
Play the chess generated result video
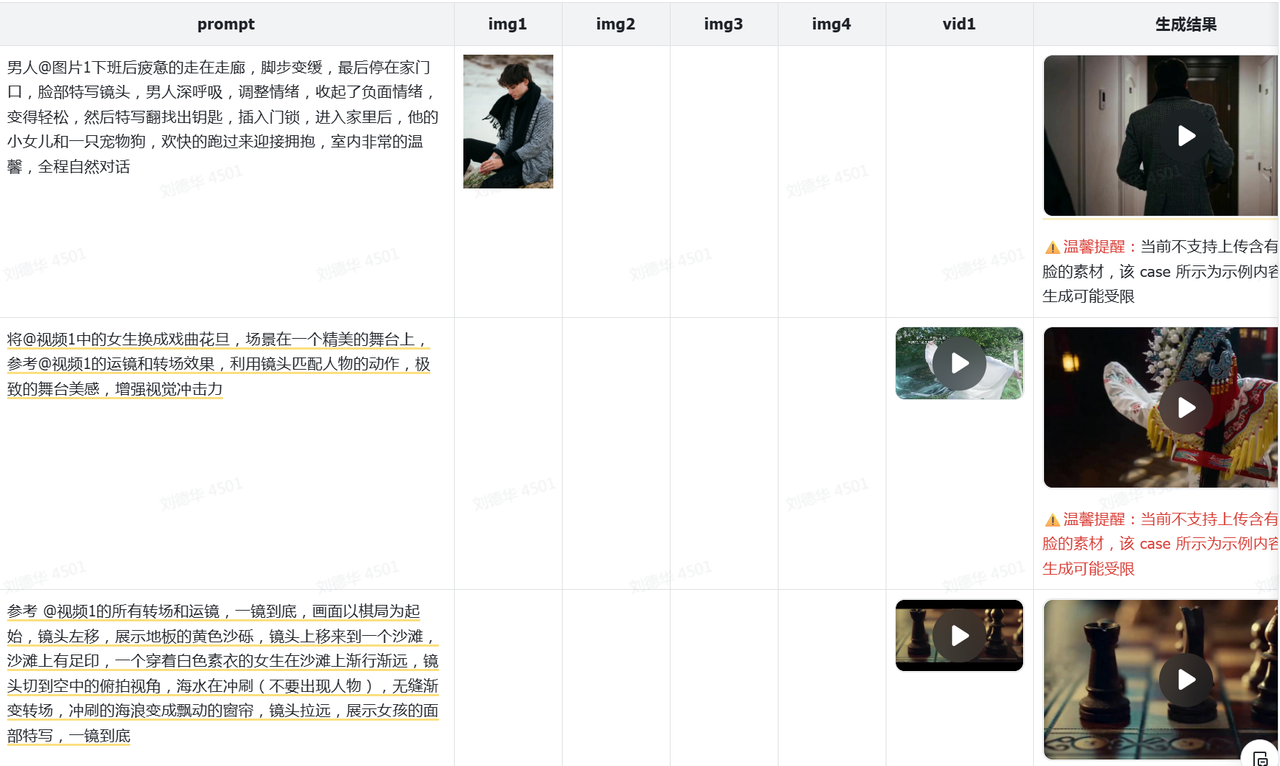pos(1186,680)
